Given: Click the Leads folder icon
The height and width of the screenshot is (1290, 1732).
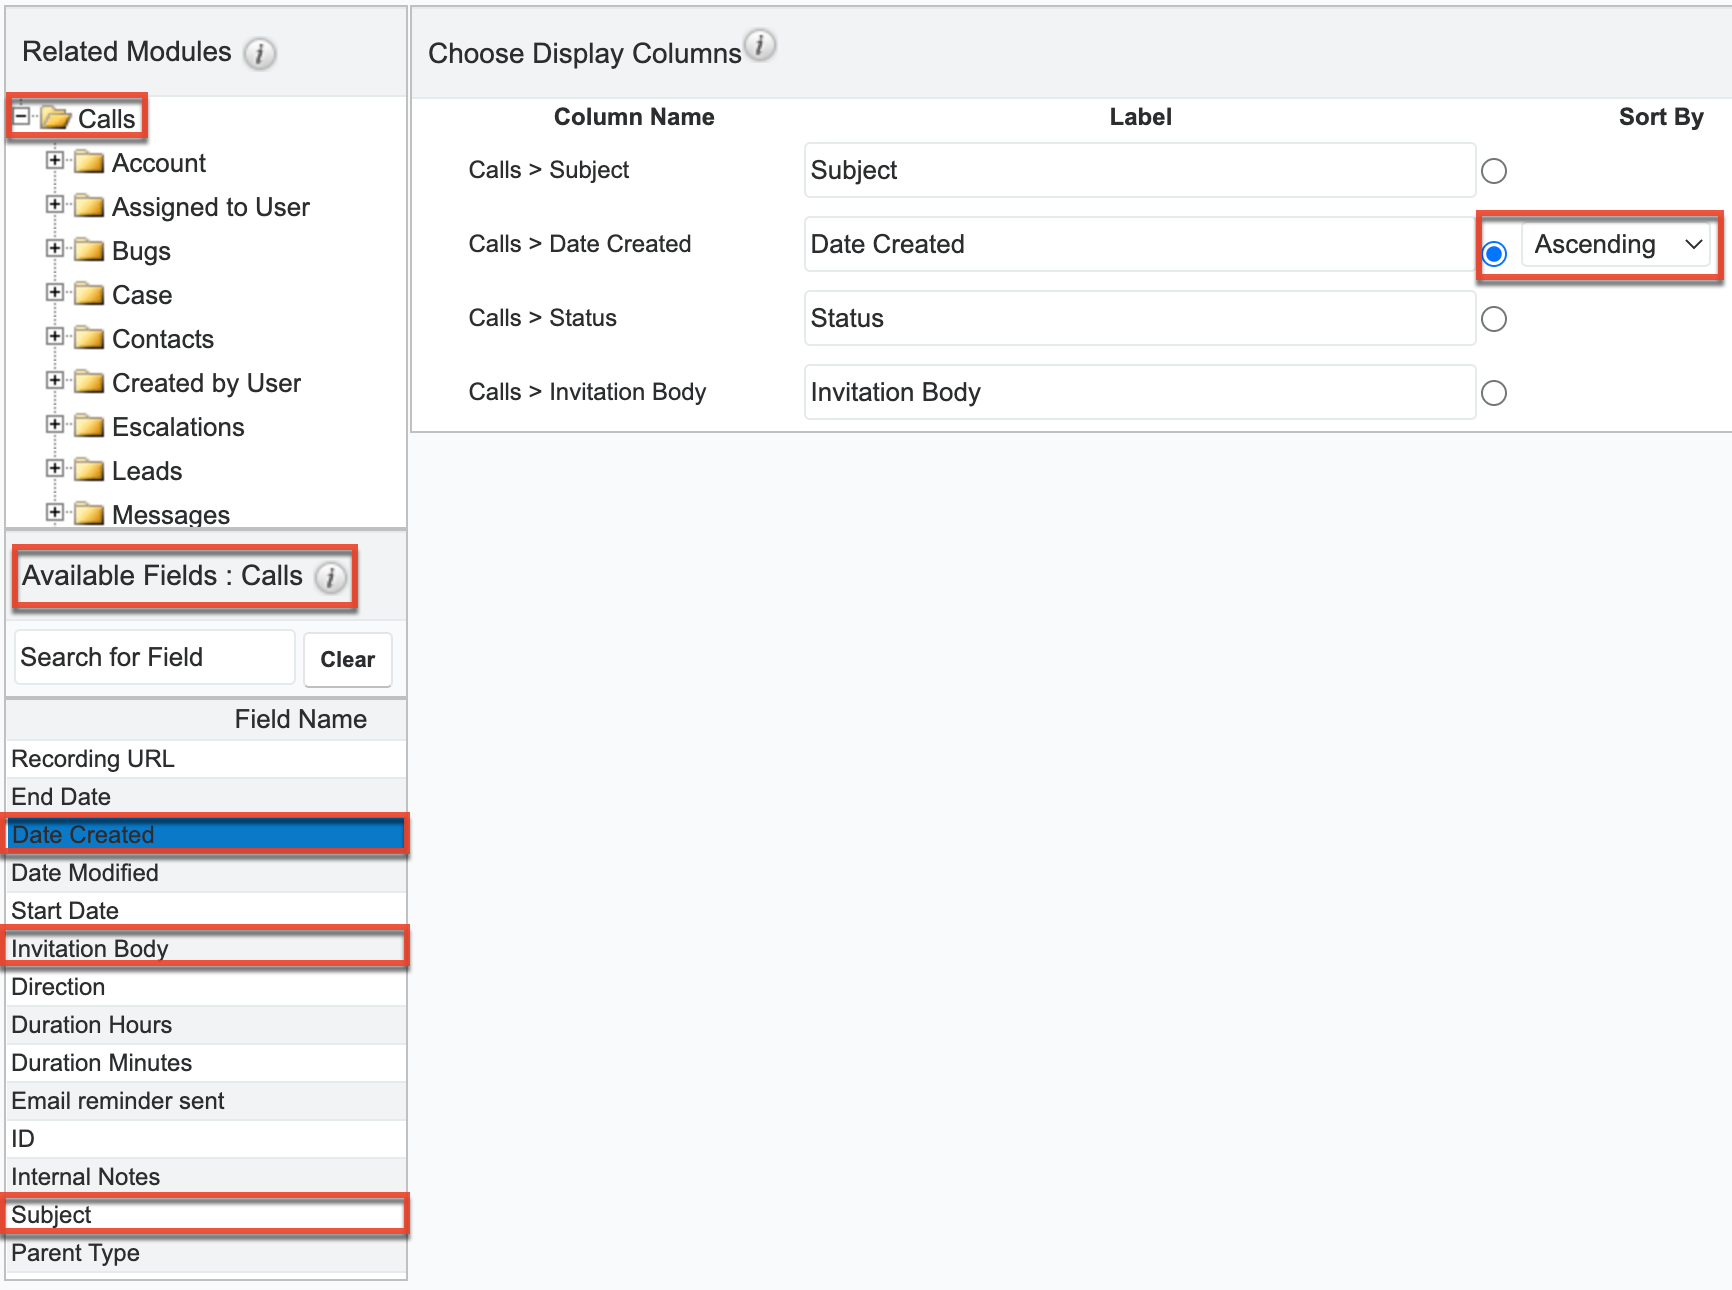Looking at the screenshot, I should 90,471.
